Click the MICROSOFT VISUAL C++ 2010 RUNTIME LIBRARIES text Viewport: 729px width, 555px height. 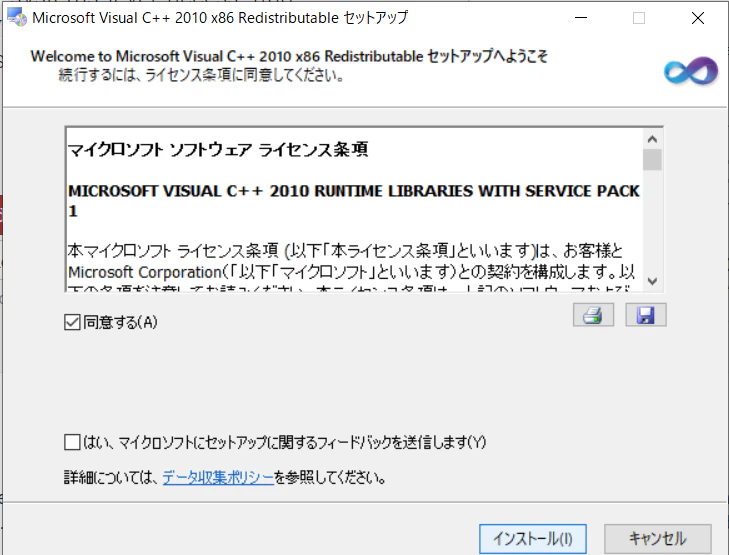click(x=354, y=200)
